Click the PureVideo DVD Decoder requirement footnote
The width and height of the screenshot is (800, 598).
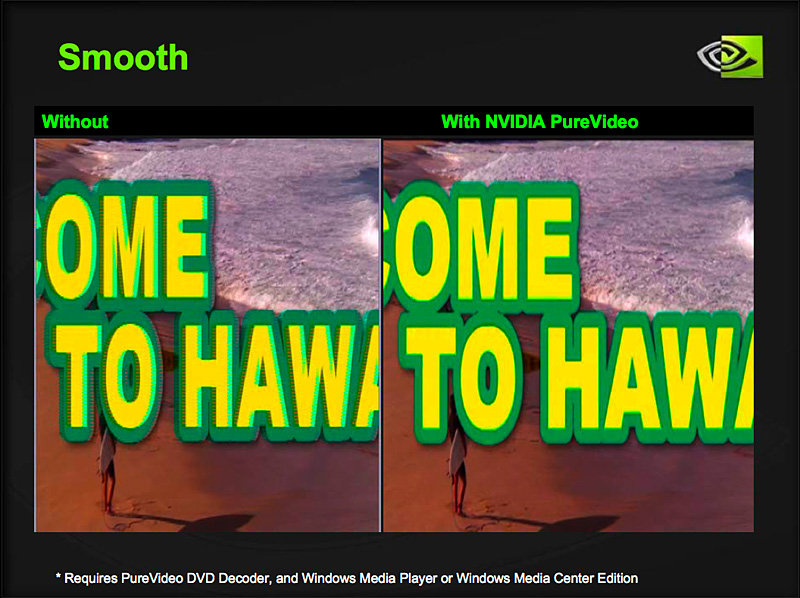(x=347, y=578)
